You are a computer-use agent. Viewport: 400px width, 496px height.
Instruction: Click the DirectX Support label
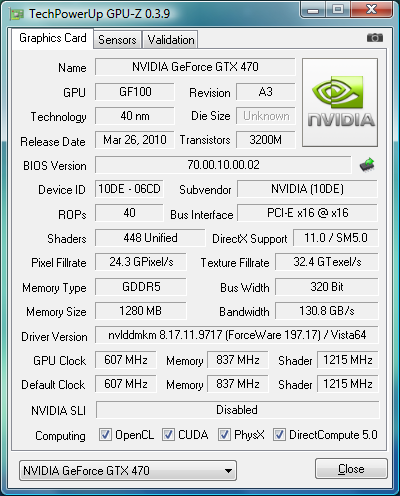point(250,239)
